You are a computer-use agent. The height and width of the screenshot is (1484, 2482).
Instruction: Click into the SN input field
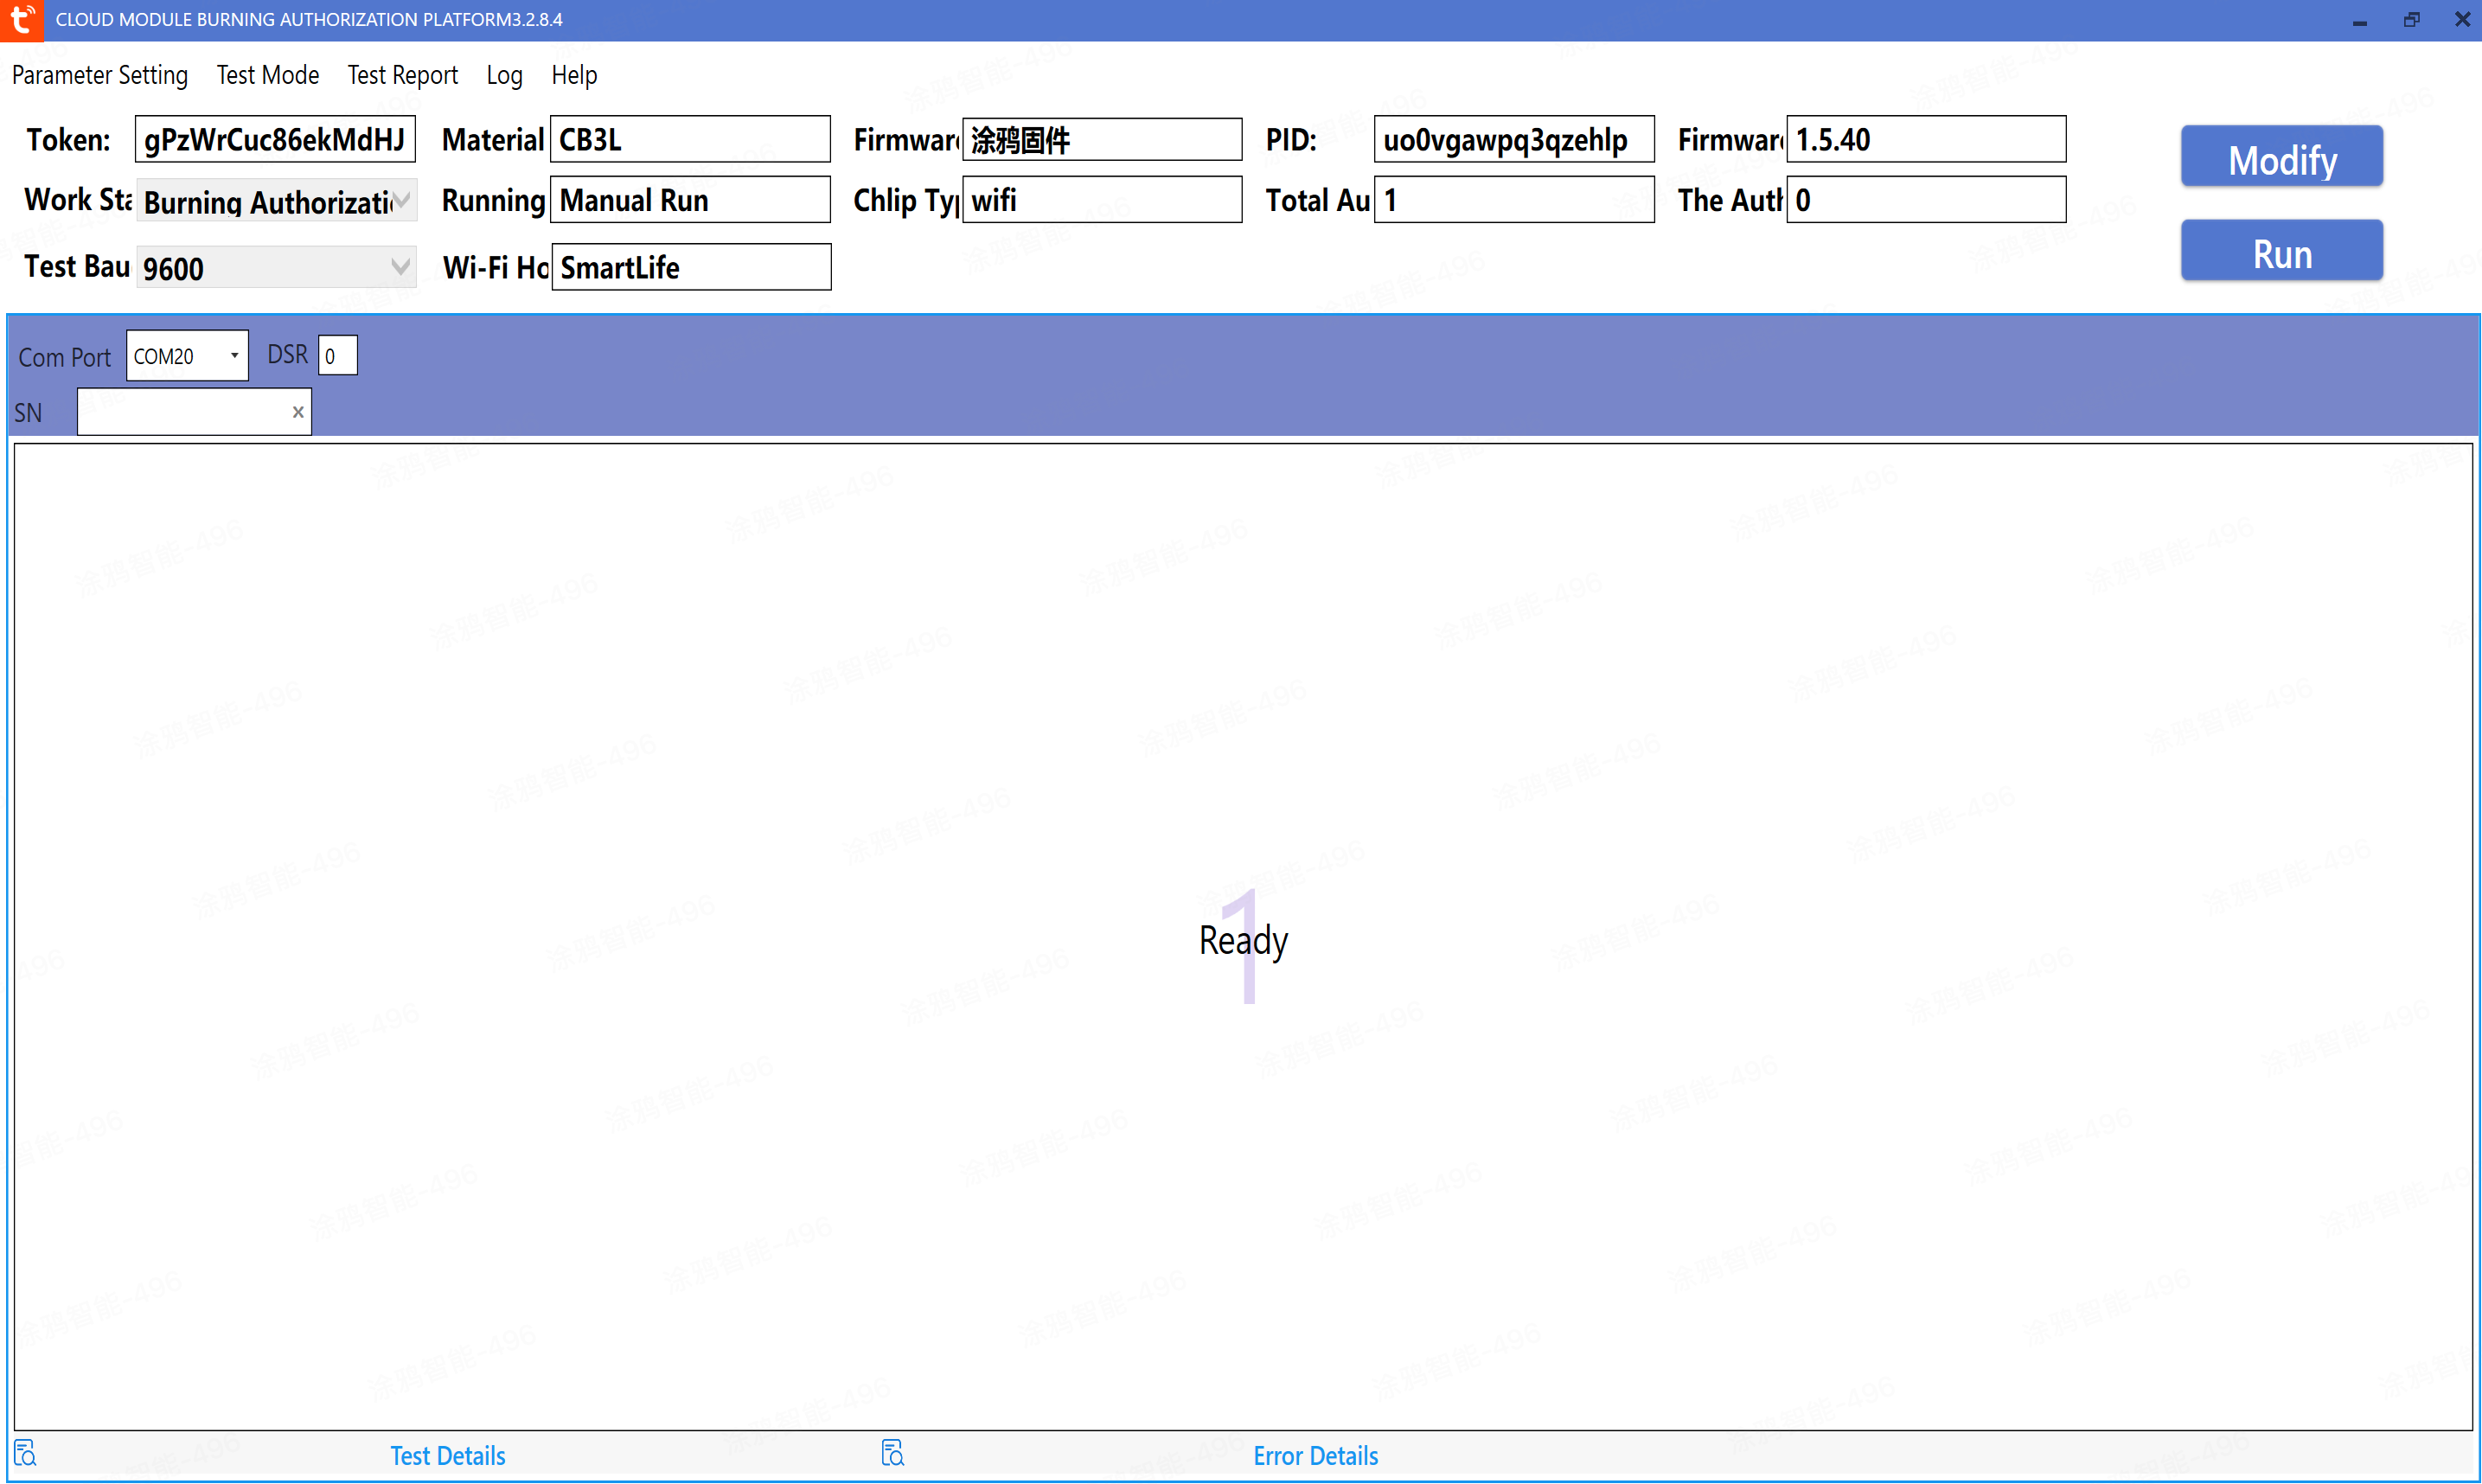coord(182,412)
